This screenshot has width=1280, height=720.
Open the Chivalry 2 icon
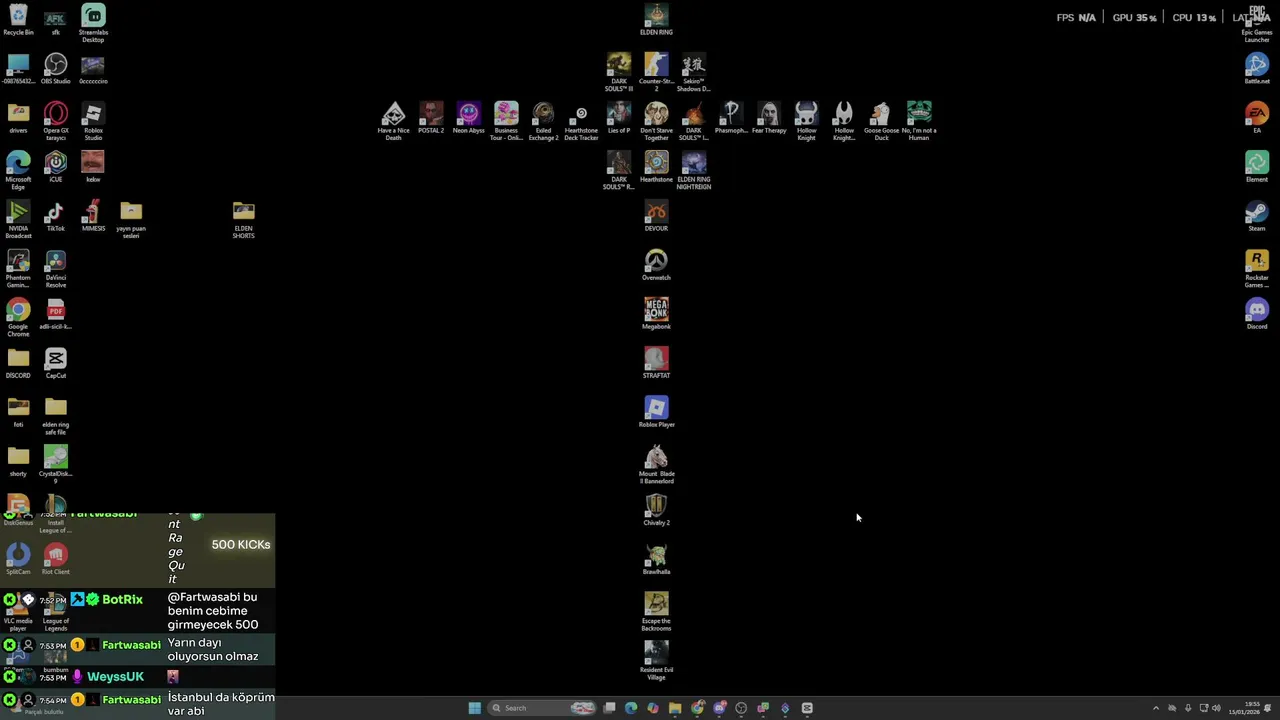pos(656,510)
